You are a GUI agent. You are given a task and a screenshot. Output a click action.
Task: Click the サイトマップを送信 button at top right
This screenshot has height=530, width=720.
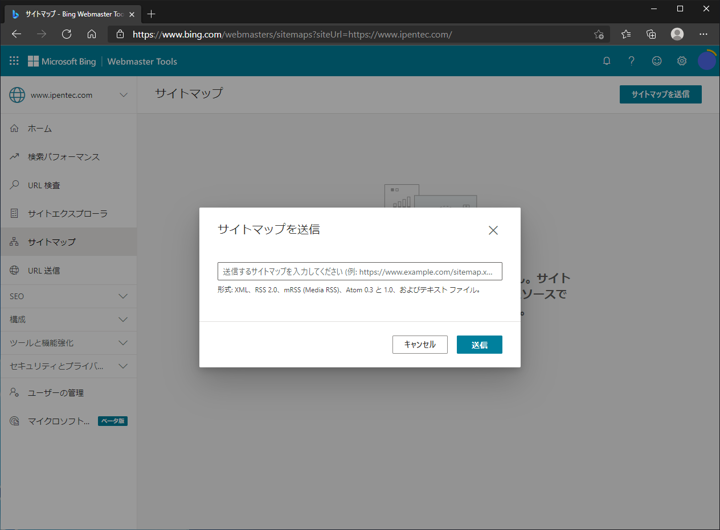tap(660, 94)
